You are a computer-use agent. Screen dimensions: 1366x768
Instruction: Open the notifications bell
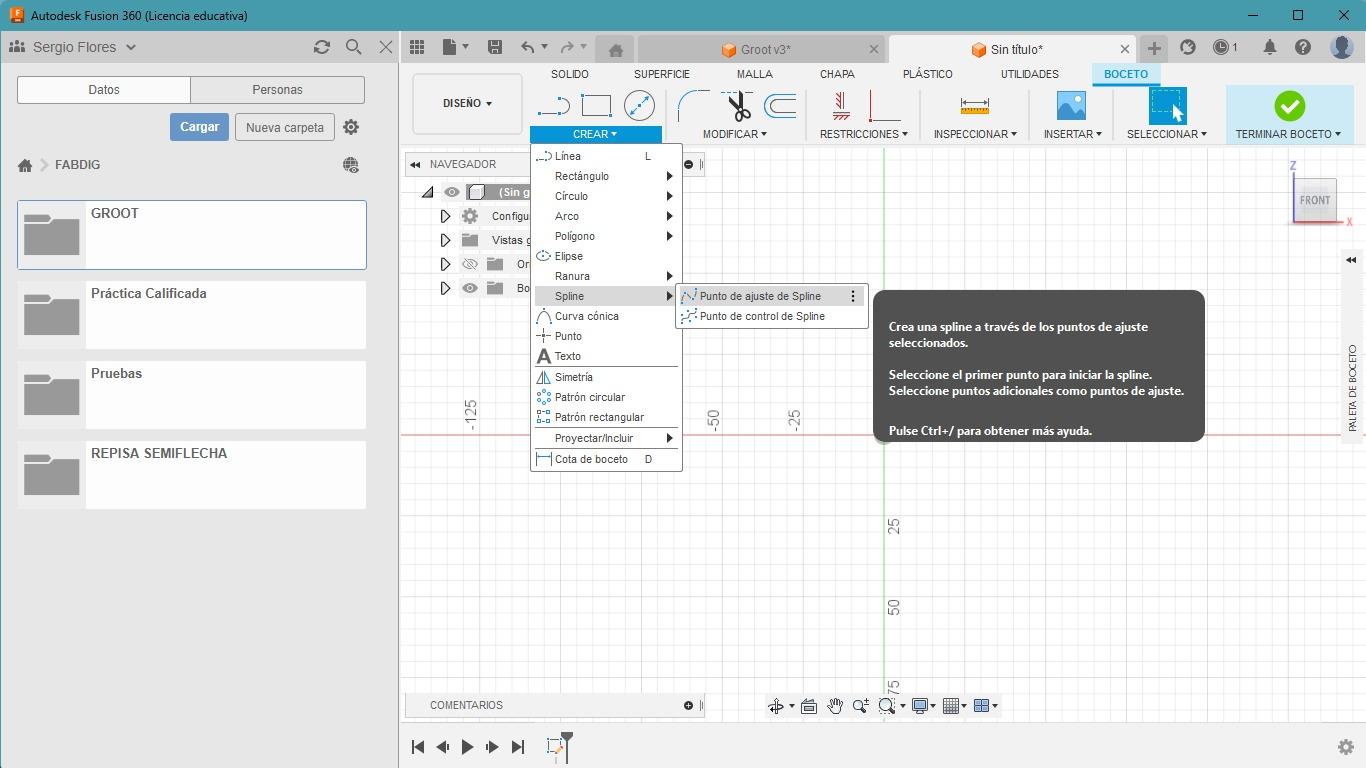click(x=1269, y=47)
